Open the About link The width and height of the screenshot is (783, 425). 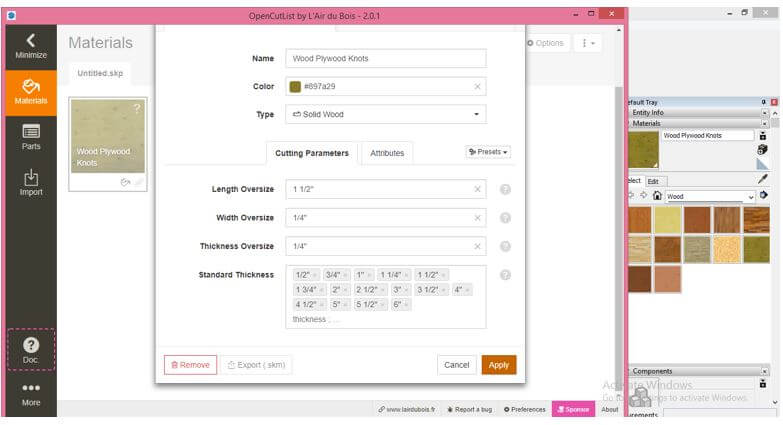pos(610,410)
